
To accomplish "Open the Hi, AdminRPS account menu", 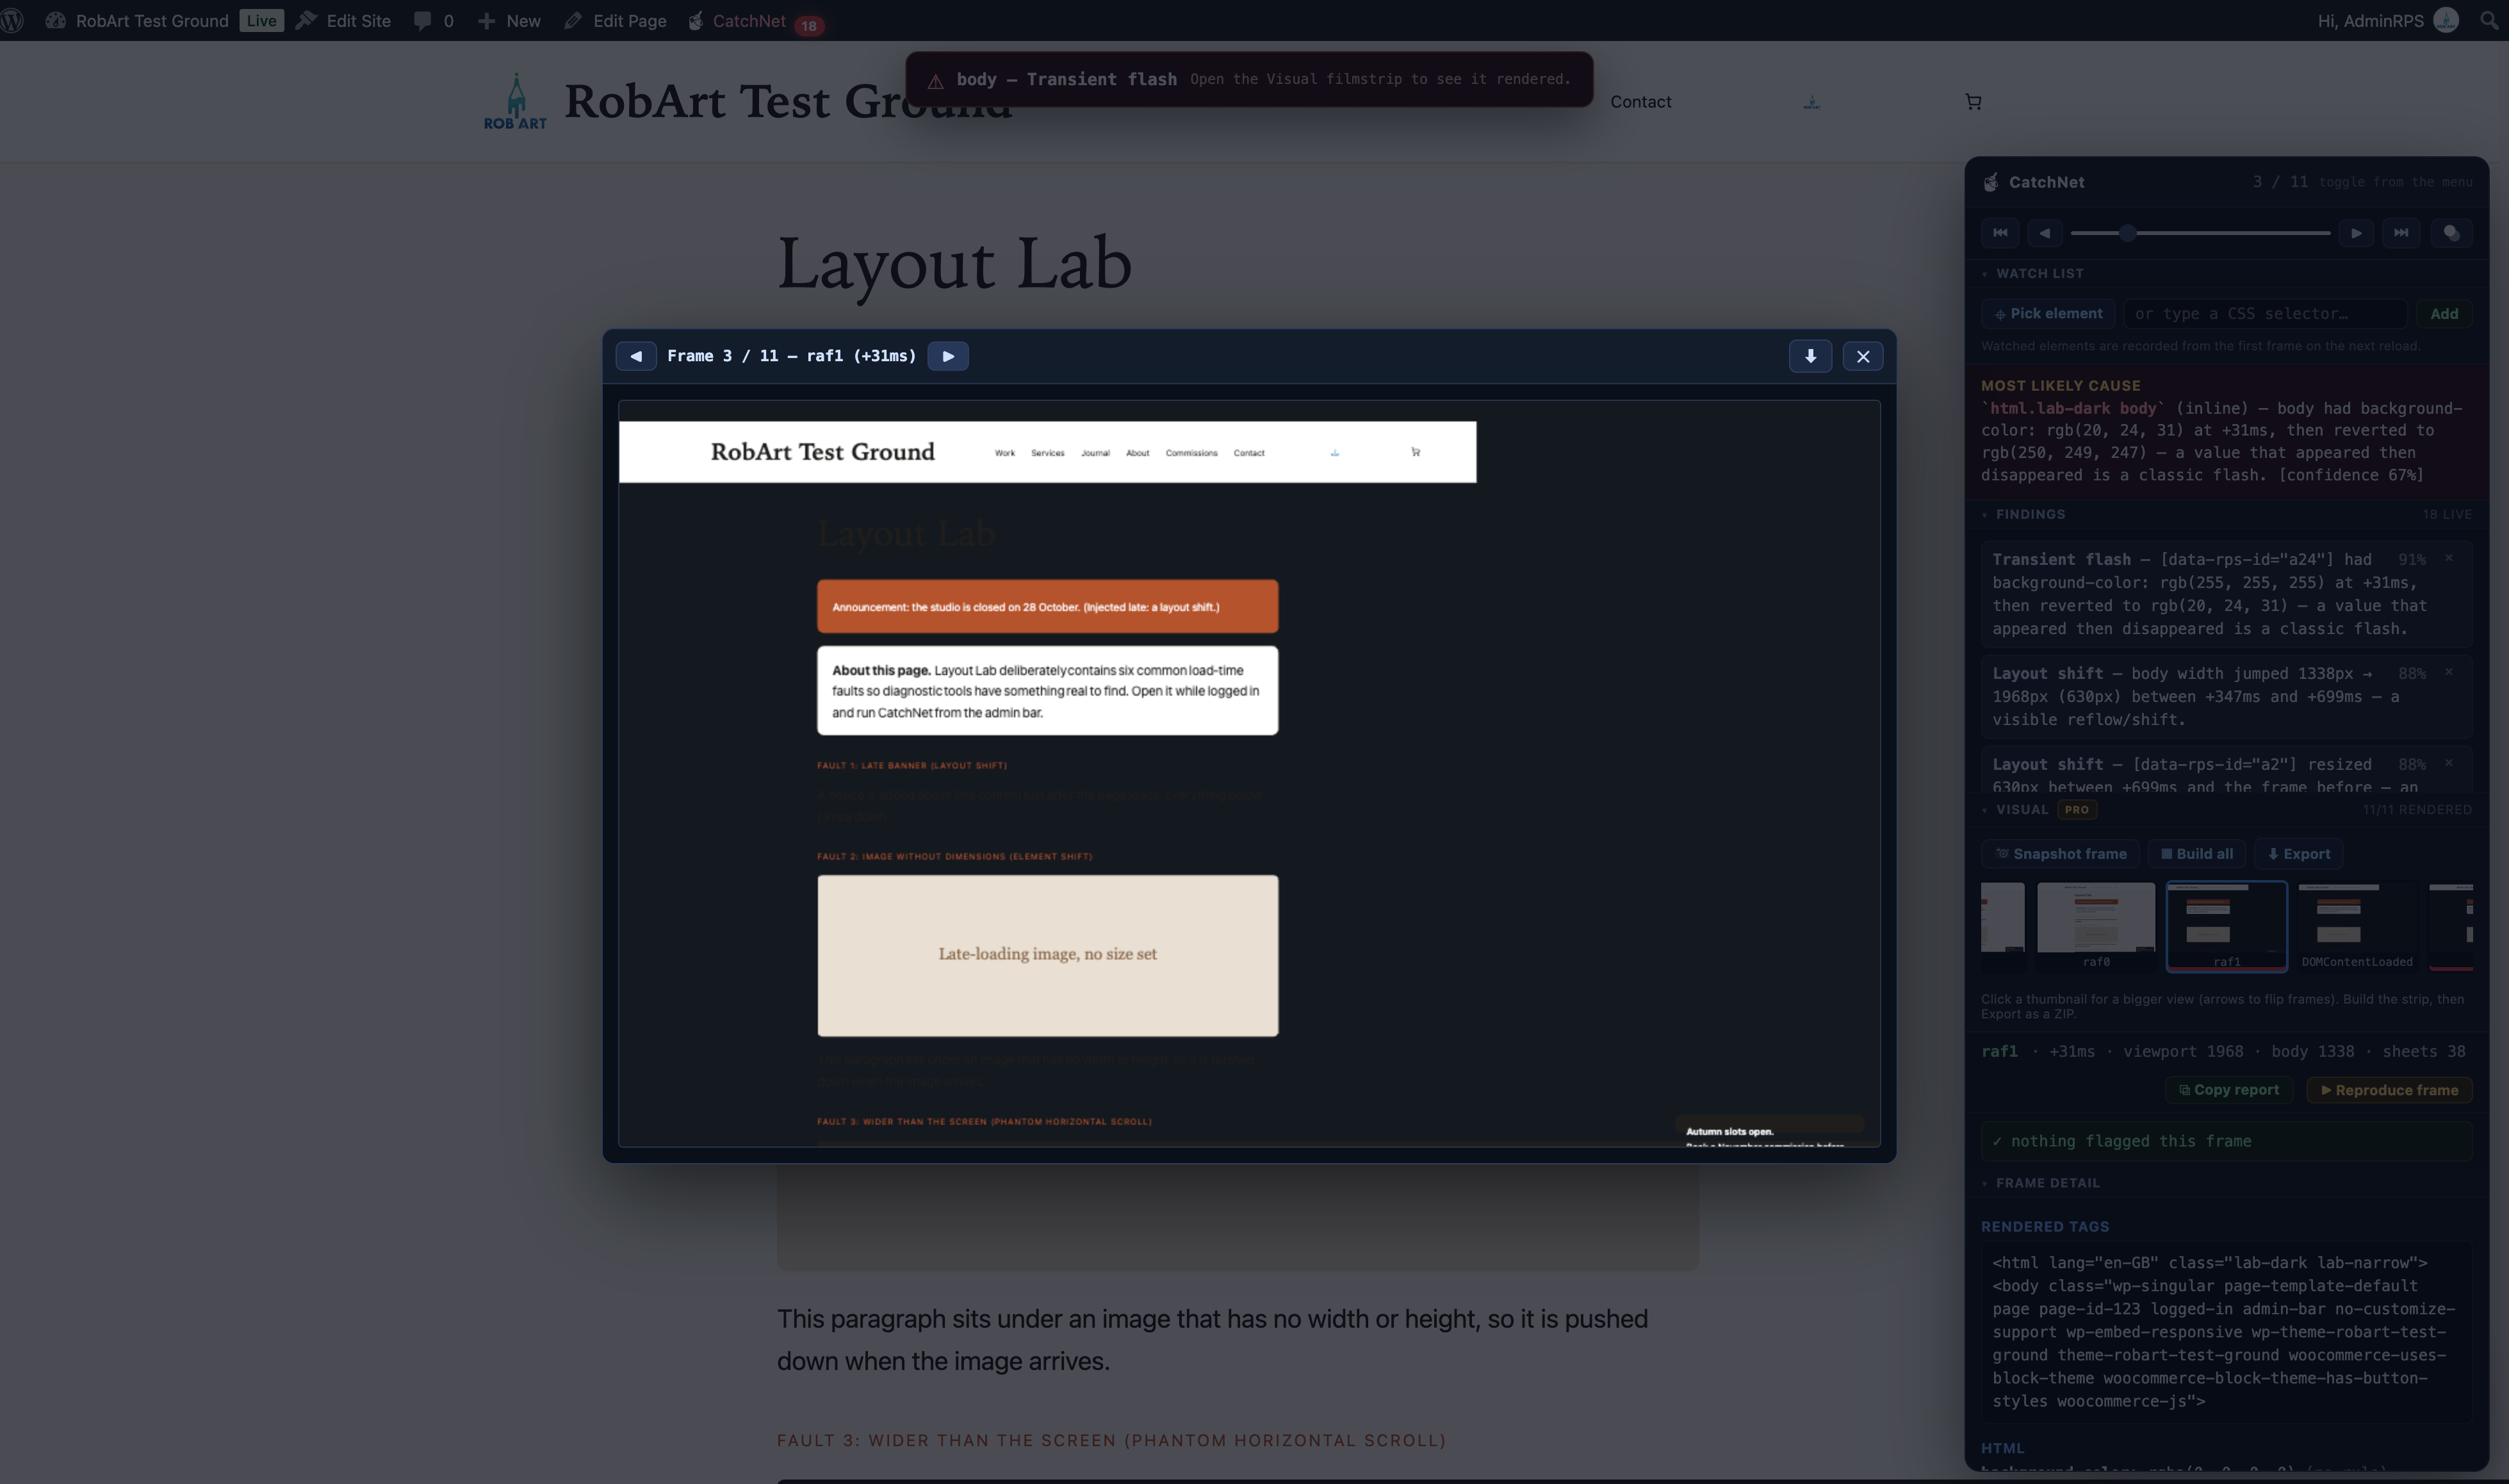I will tap(2388, 20).
